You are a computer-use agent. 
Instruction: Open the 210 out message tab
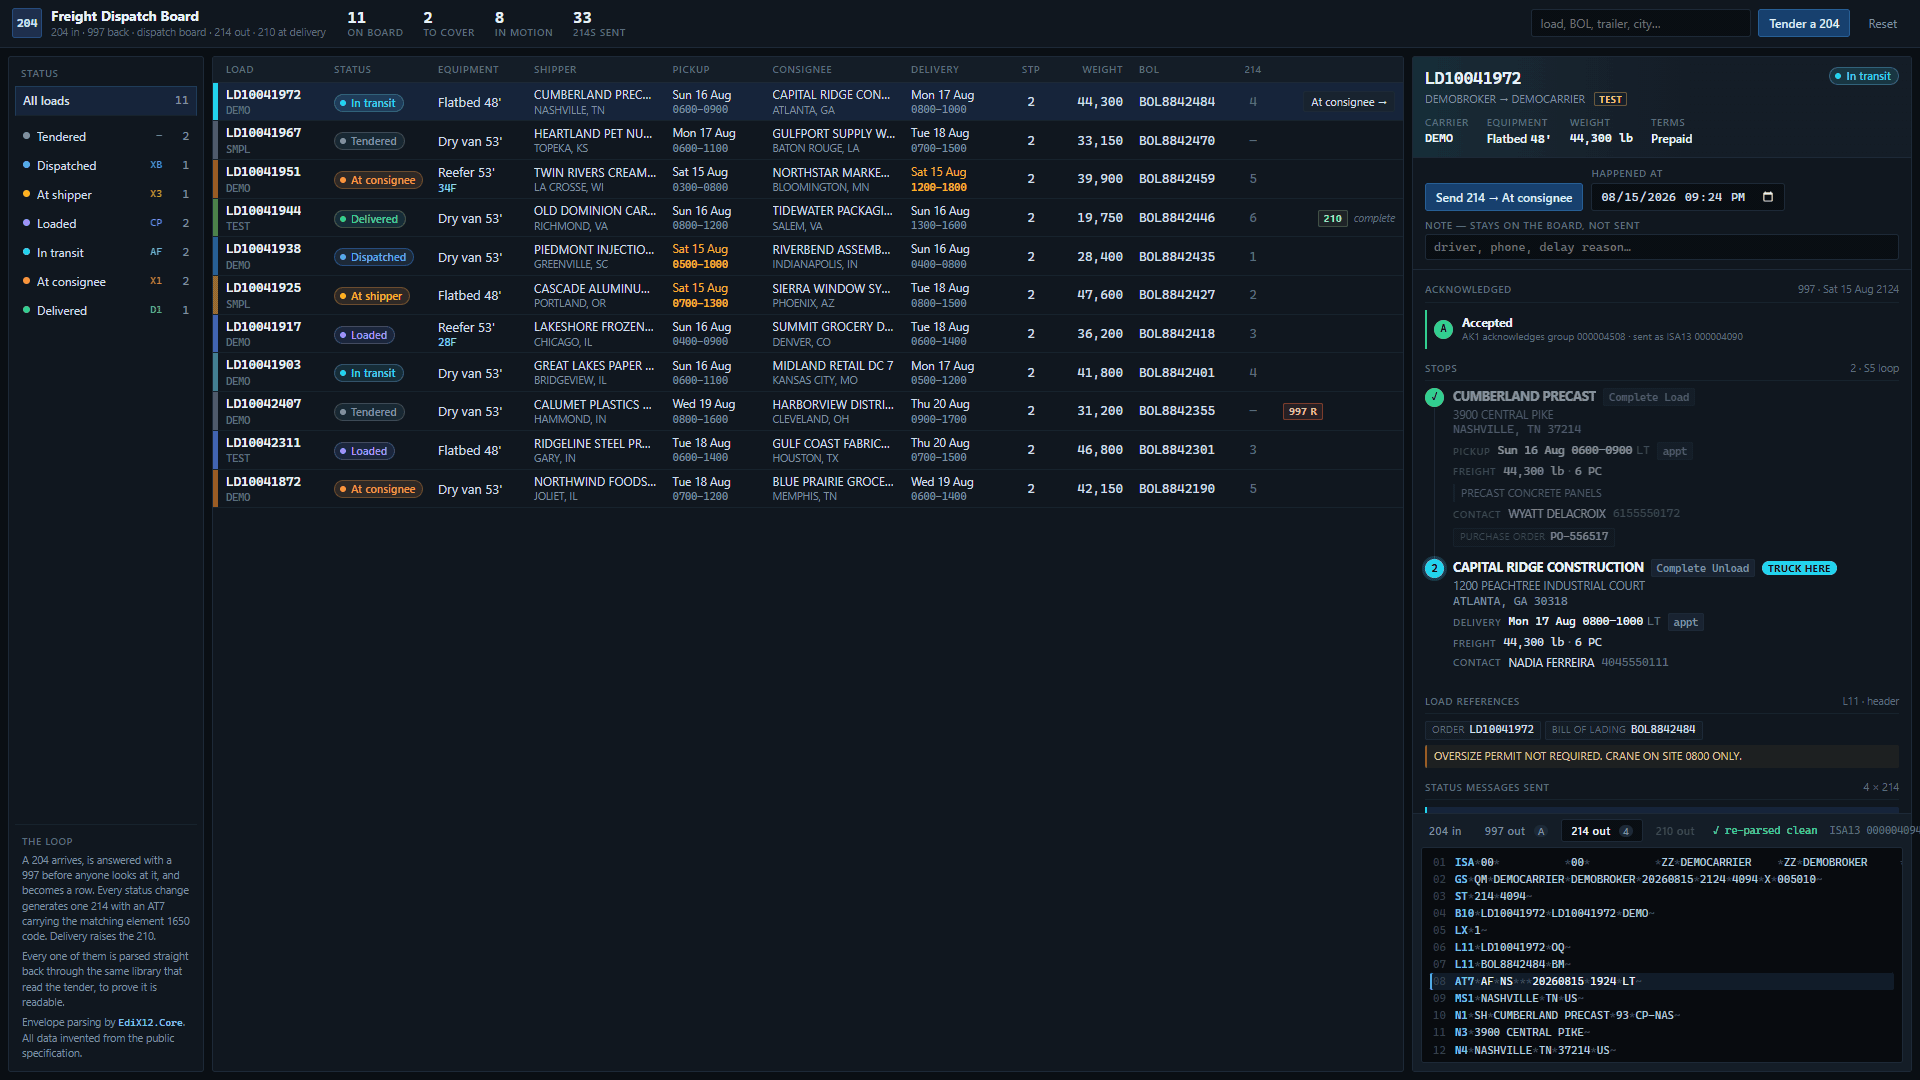pyautogui.click(x=1674, y=831)
